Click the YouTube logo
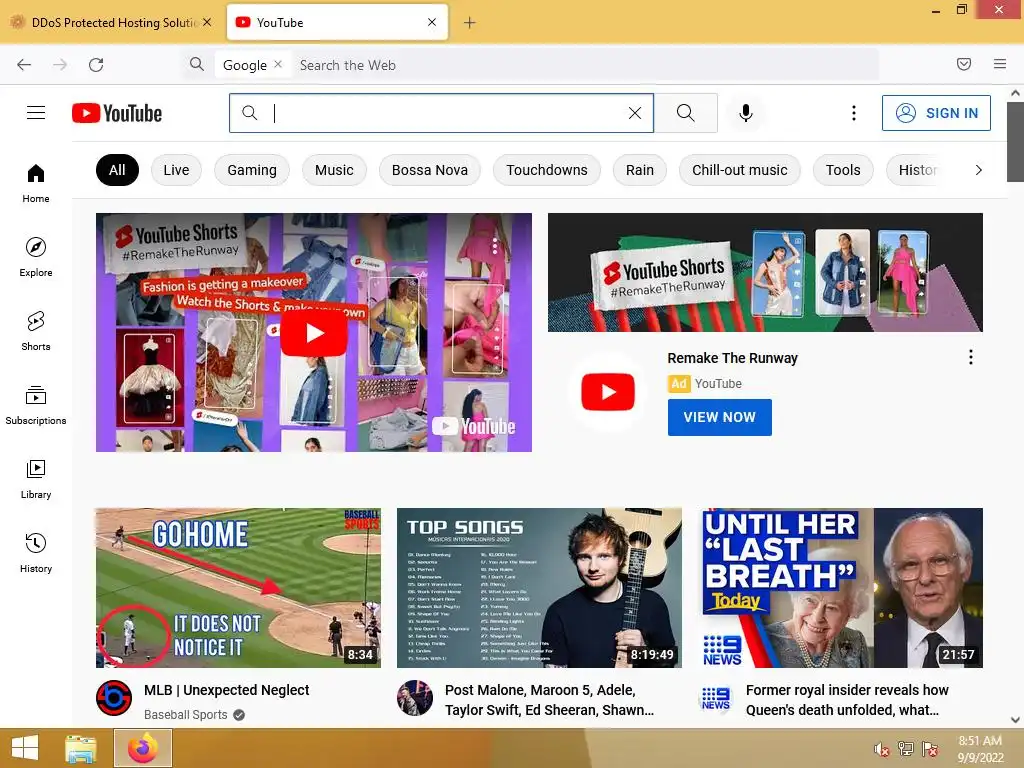 (x=117, y=113)
